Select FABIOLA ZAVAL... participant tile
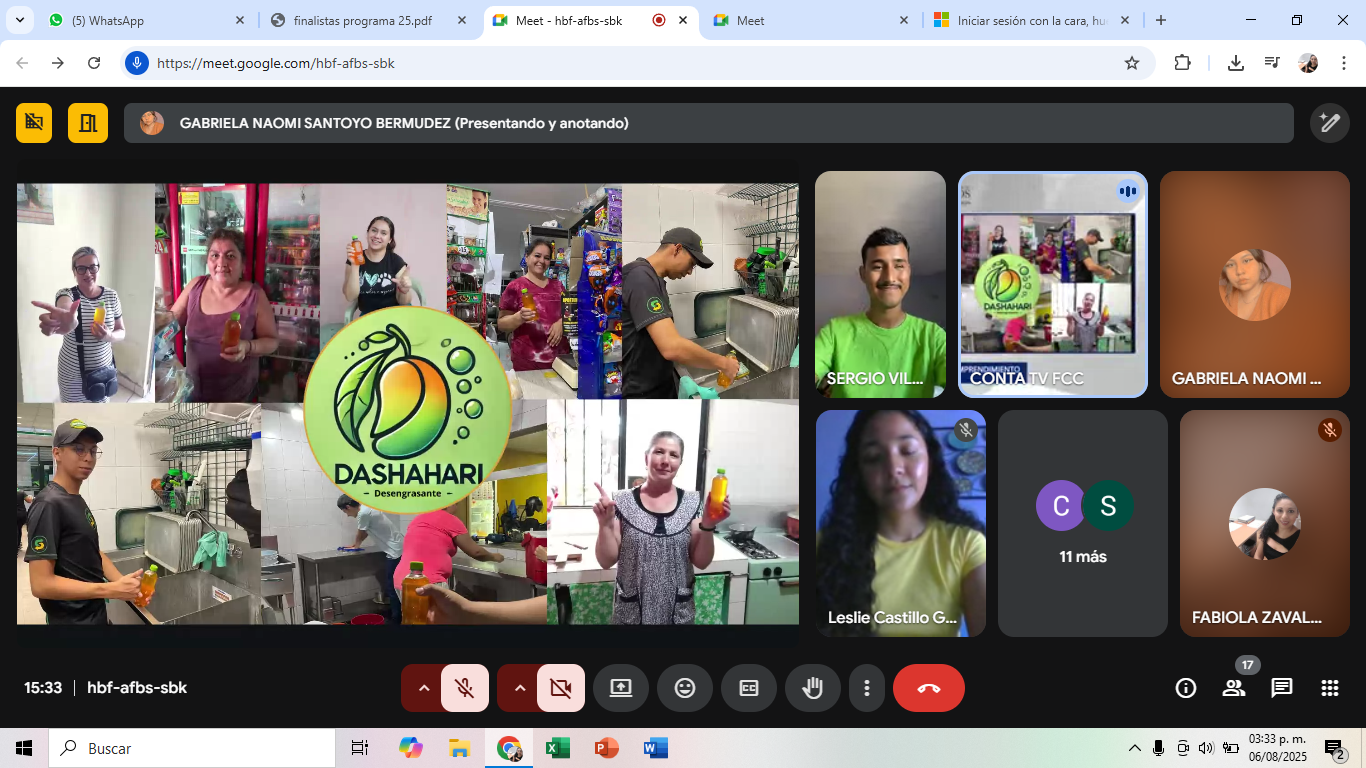The image size is (1366, 768). click(1265, 523)
